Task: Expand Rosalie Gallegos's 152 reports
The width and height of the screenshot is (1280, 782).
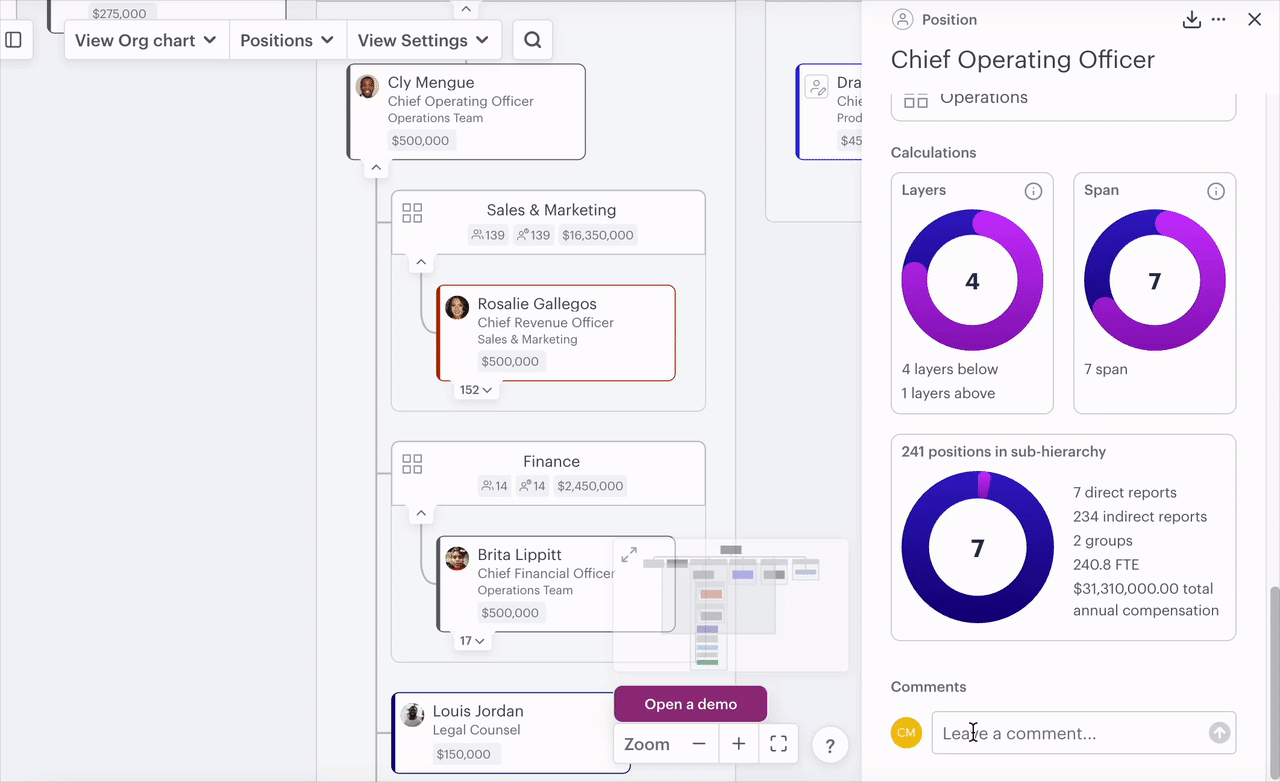Action: pos(476,390)
